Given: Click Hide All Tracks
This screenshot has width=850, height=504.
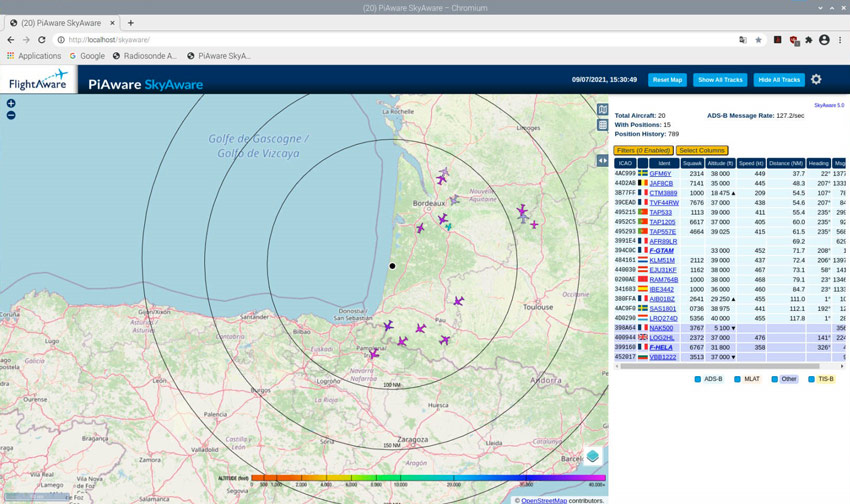Looking at the screenshot, I should 779,80.
